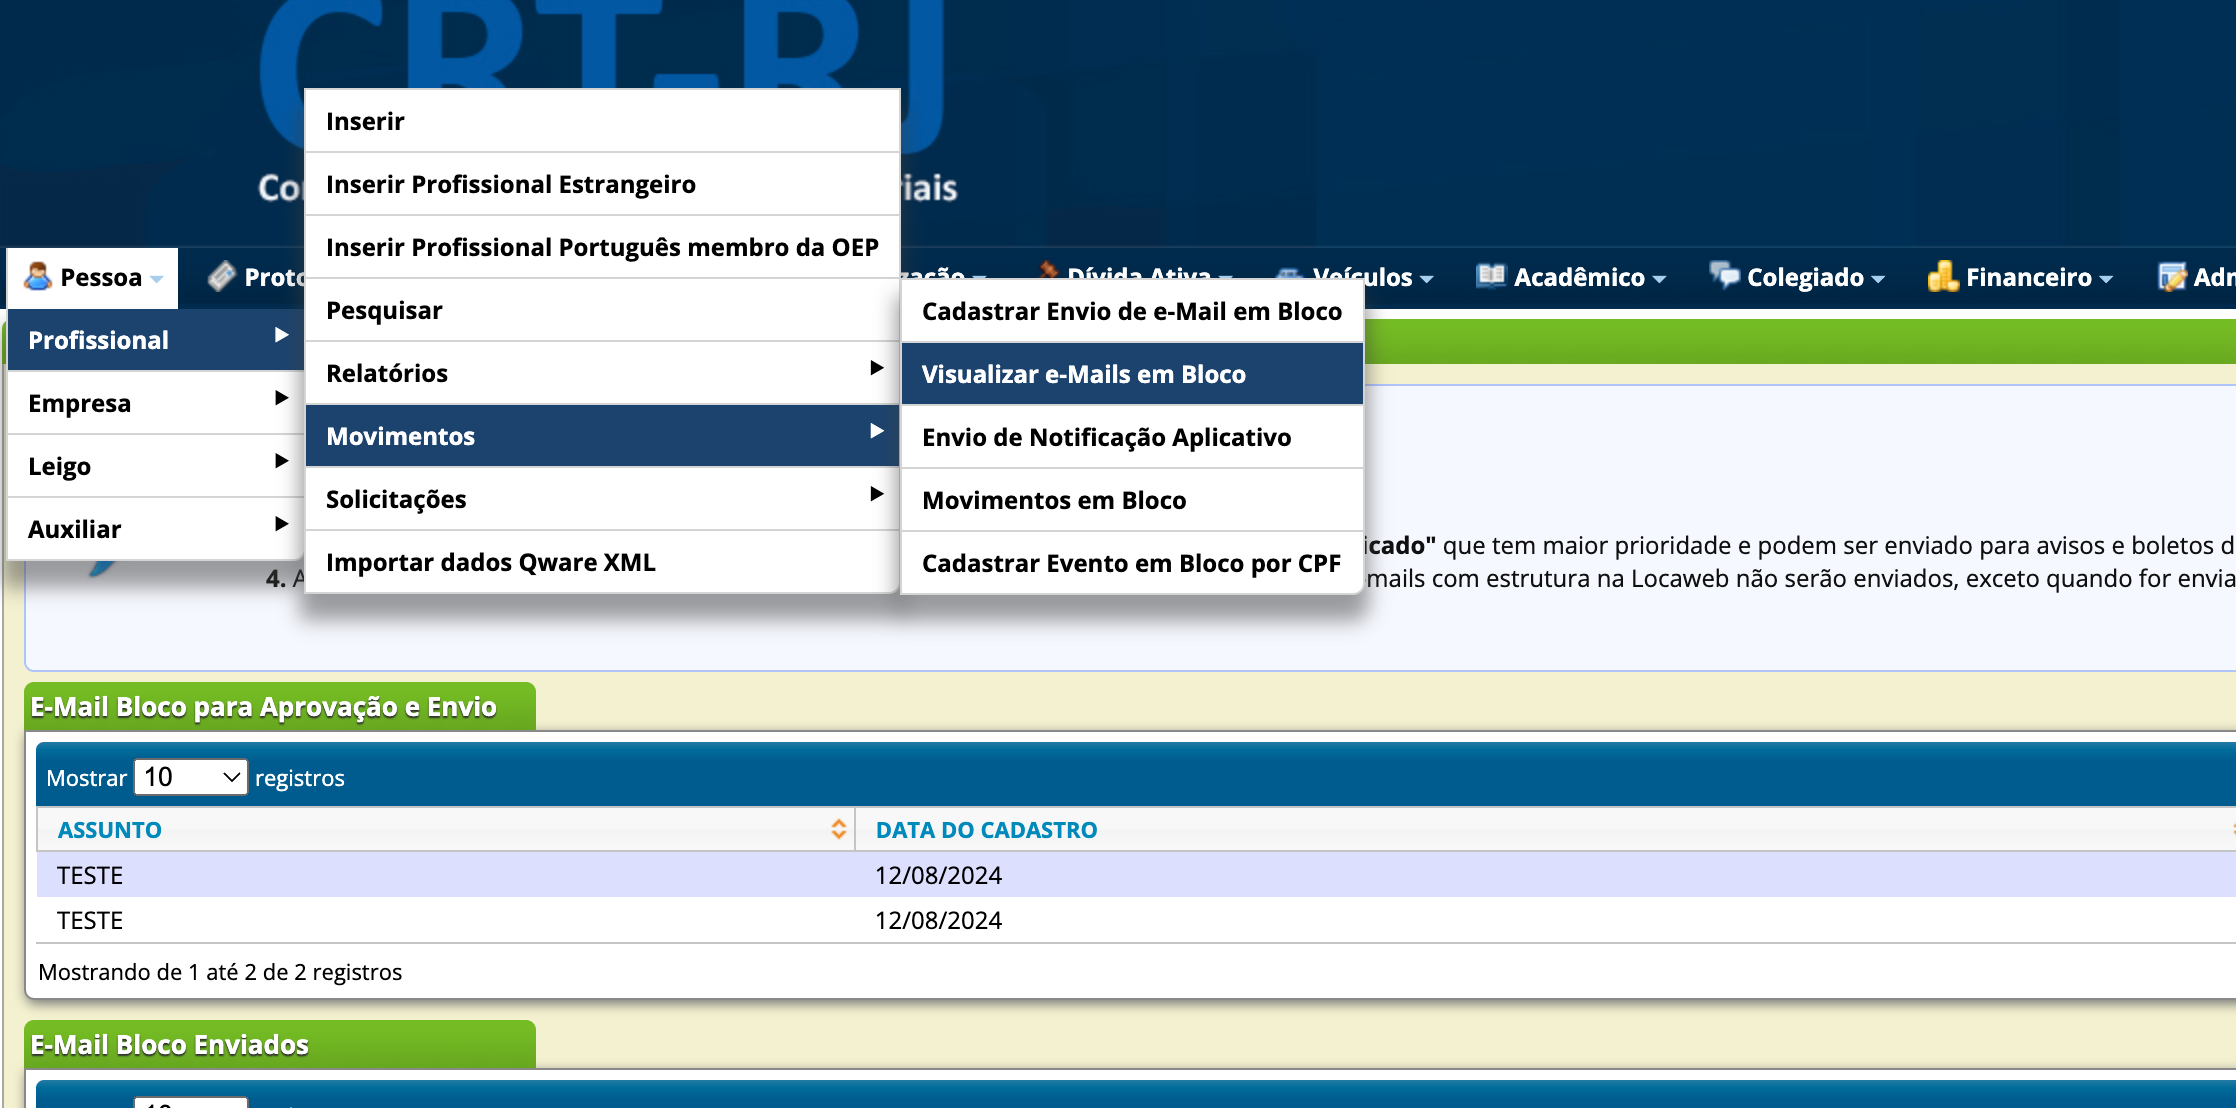Screen dimensions: 2236x1108
Task: Click ASSUNTO sort arrows icon
Action: coord(838,829)
